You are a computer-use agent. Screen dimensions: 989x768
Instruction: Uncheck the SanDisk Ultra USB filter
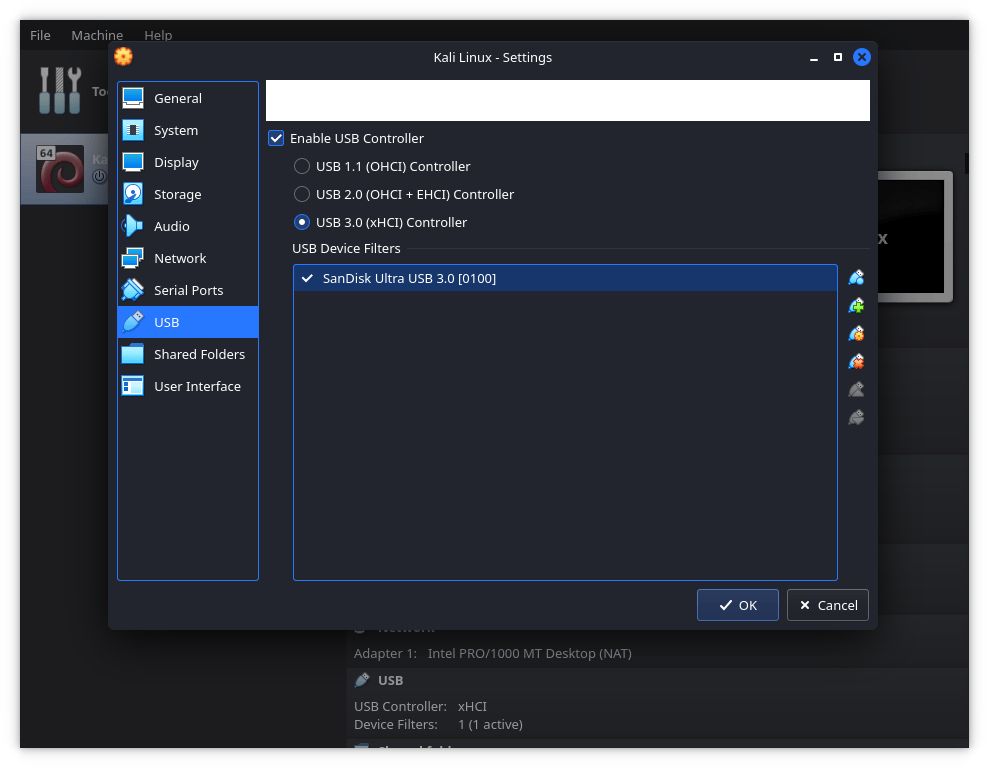[x=307, y=278]
